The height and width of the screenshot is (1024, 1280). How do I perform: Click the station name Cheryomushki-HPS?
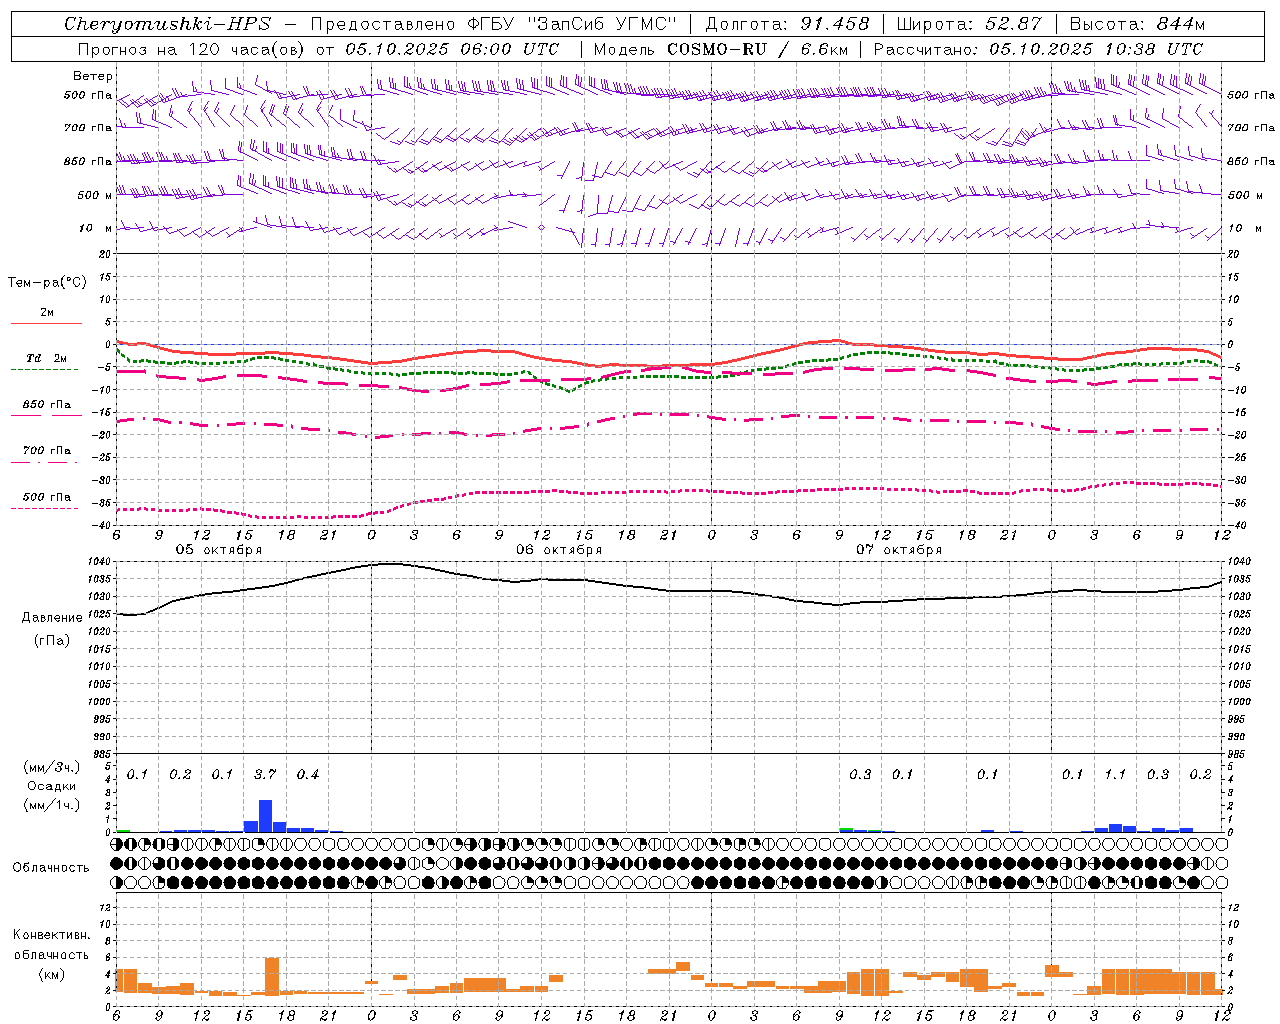pos(167,24)
